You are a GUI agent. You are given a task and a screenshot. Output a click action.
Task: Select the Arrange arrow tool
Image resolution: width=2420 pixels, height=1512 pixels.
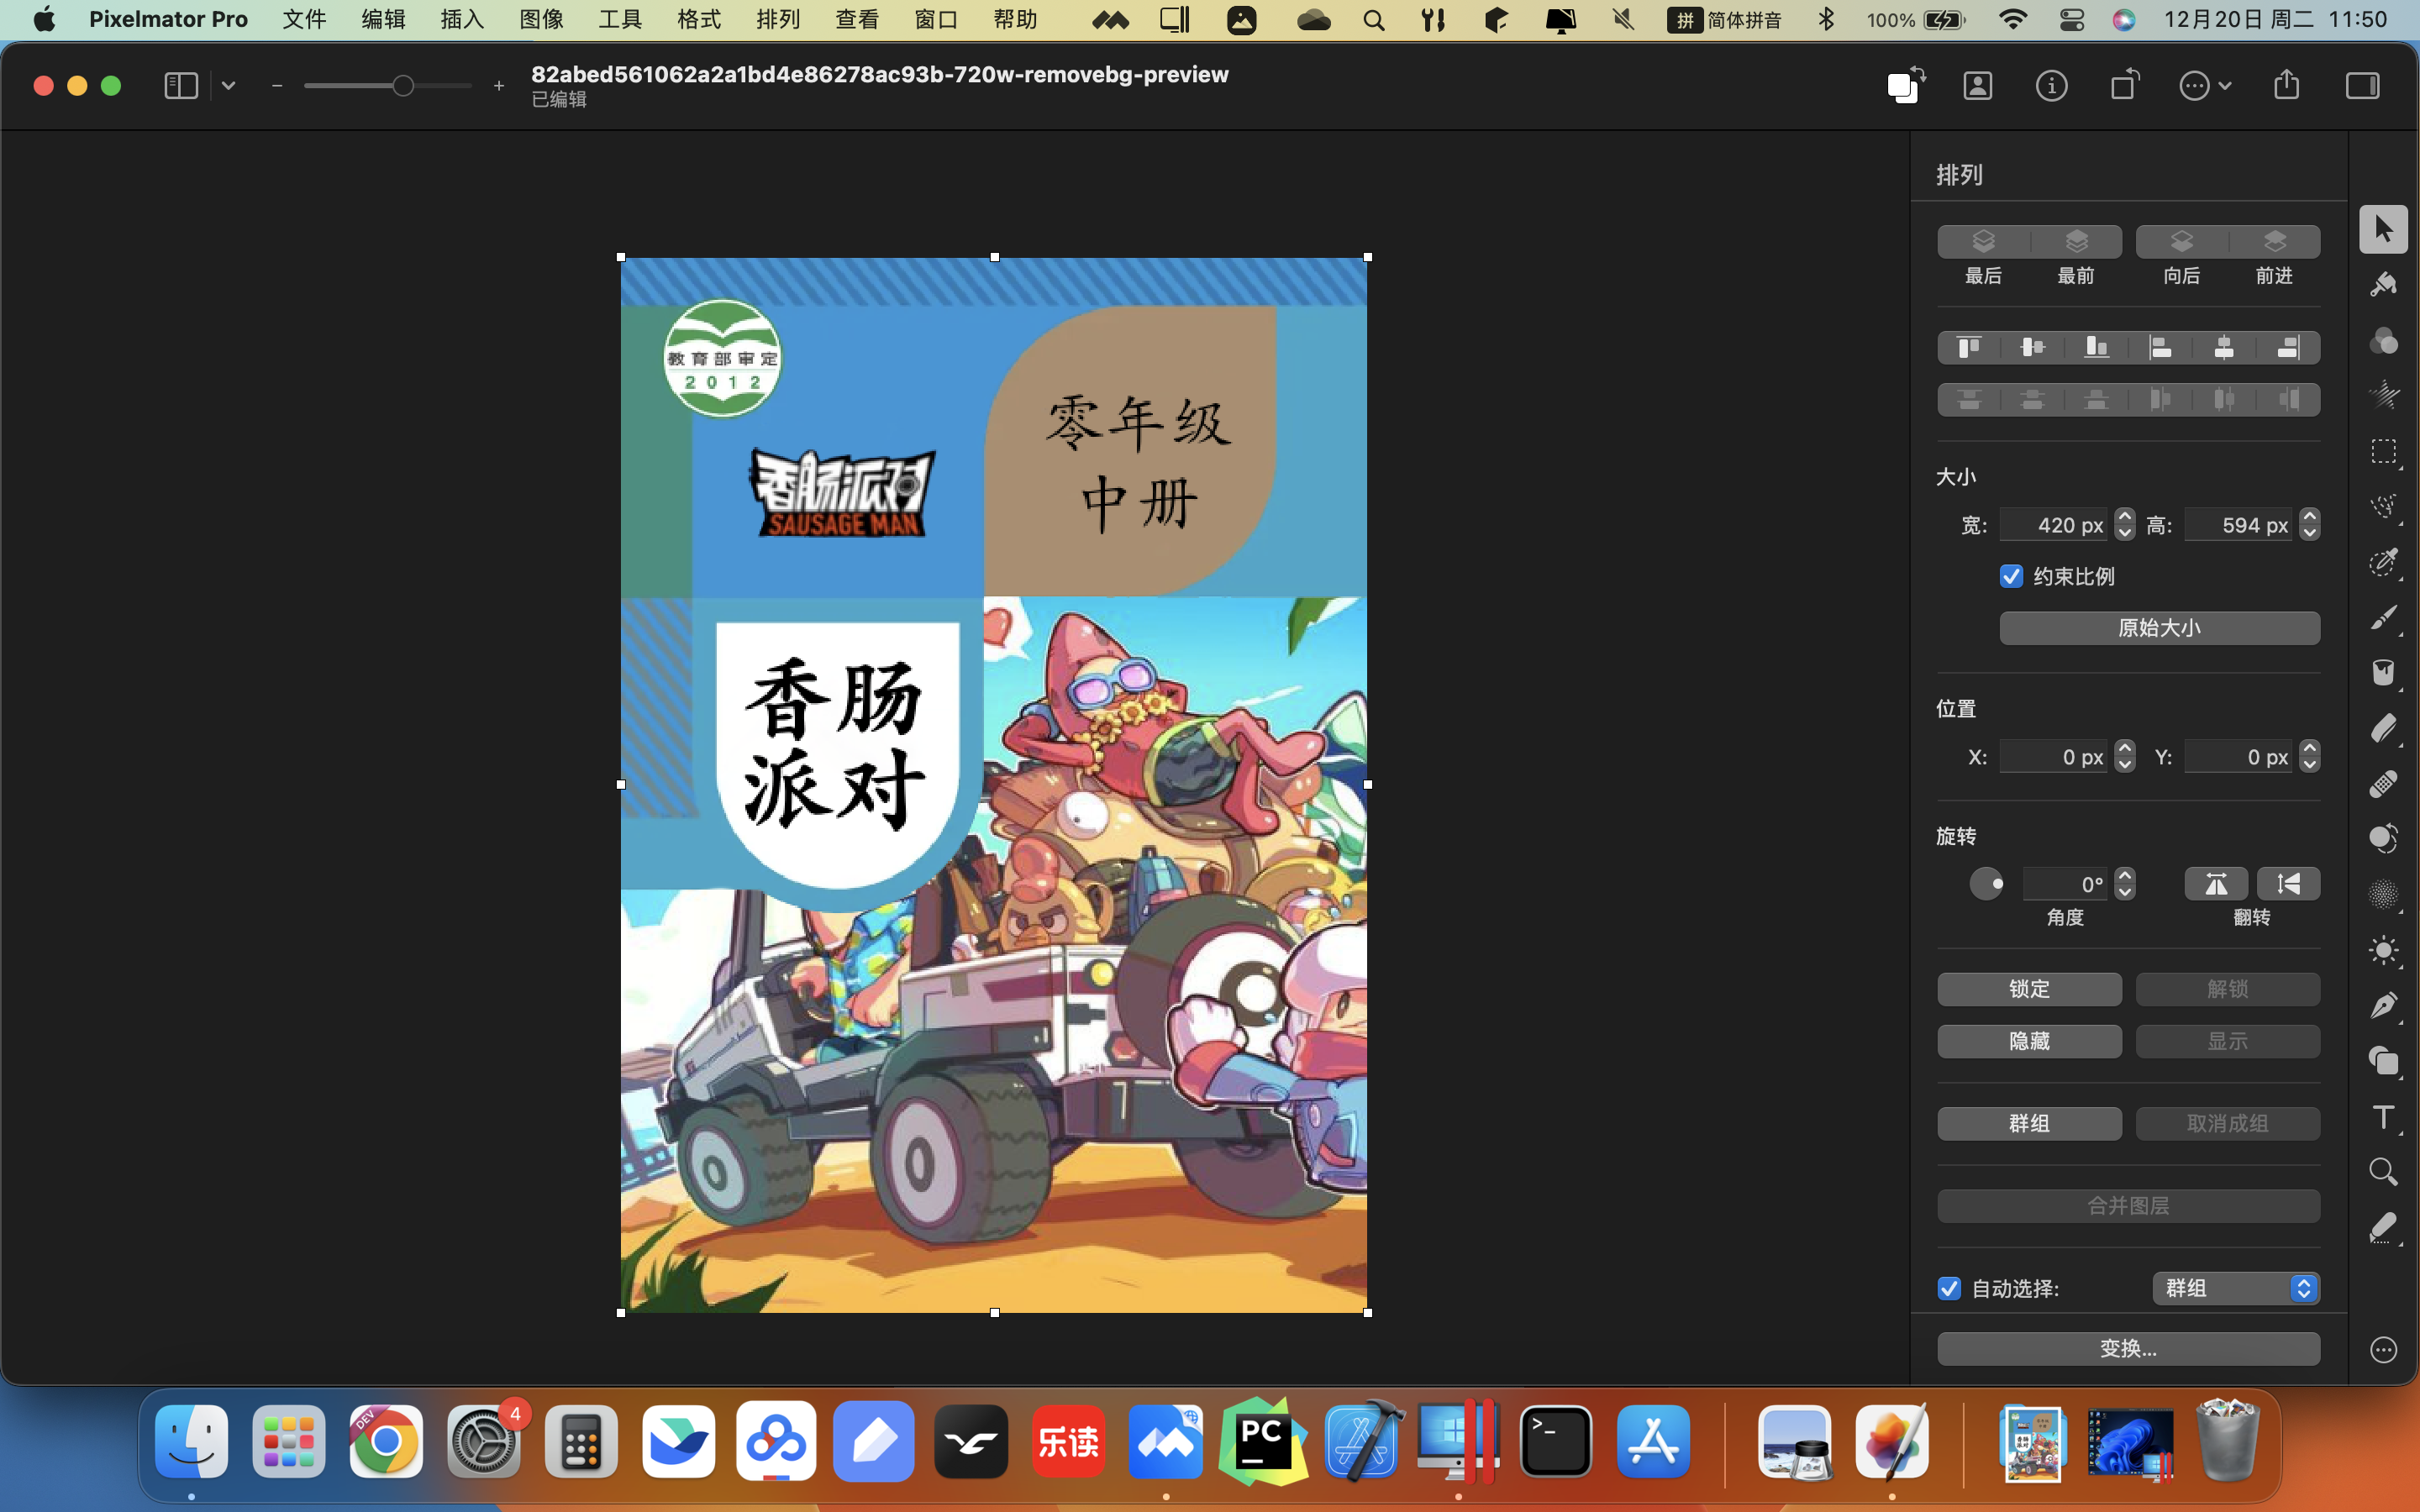pos(2383,229)
